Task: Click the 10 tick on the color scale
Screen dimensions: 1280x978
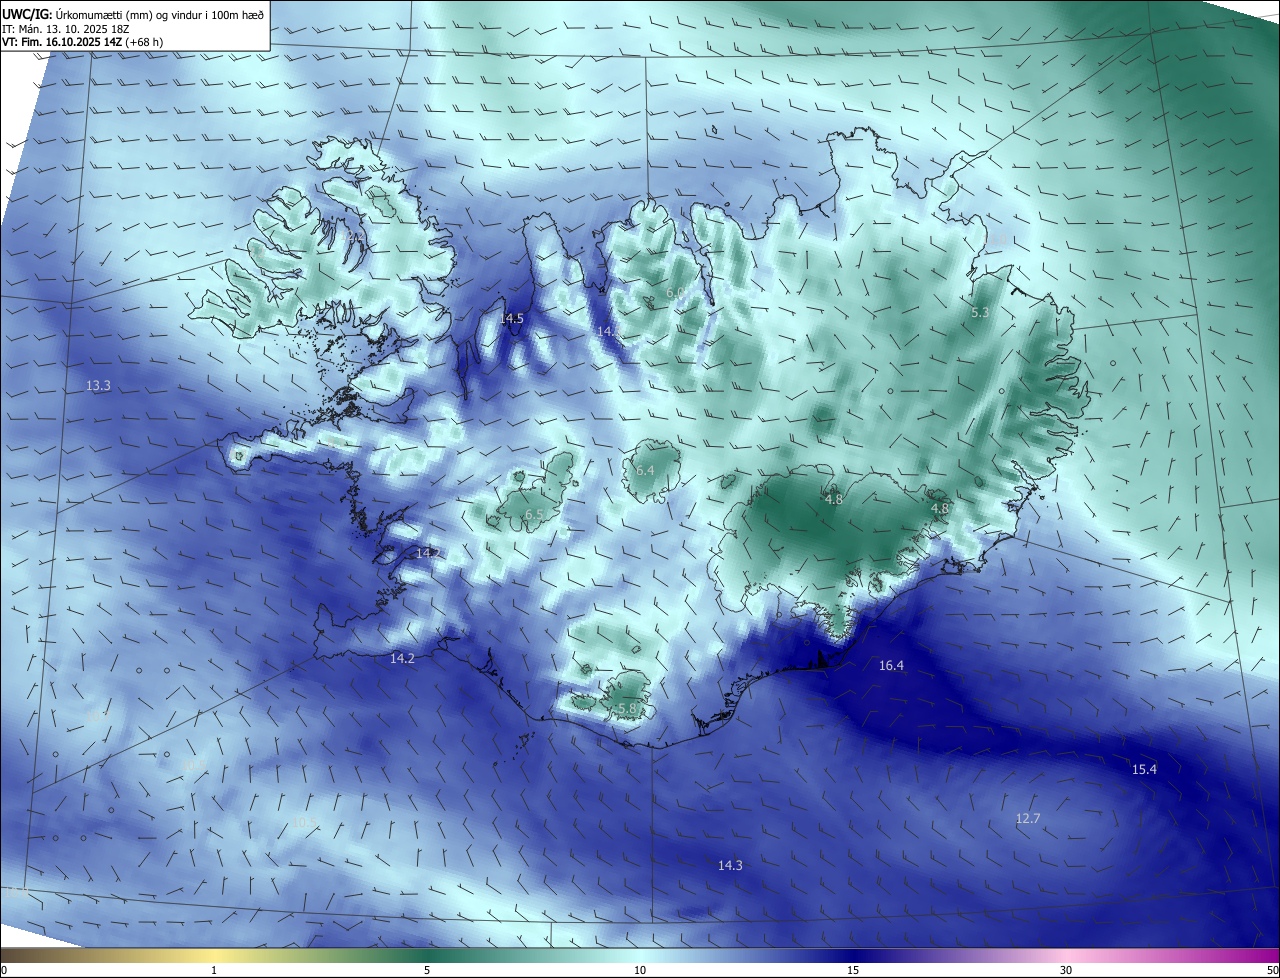Action: [x=640, y=970]
